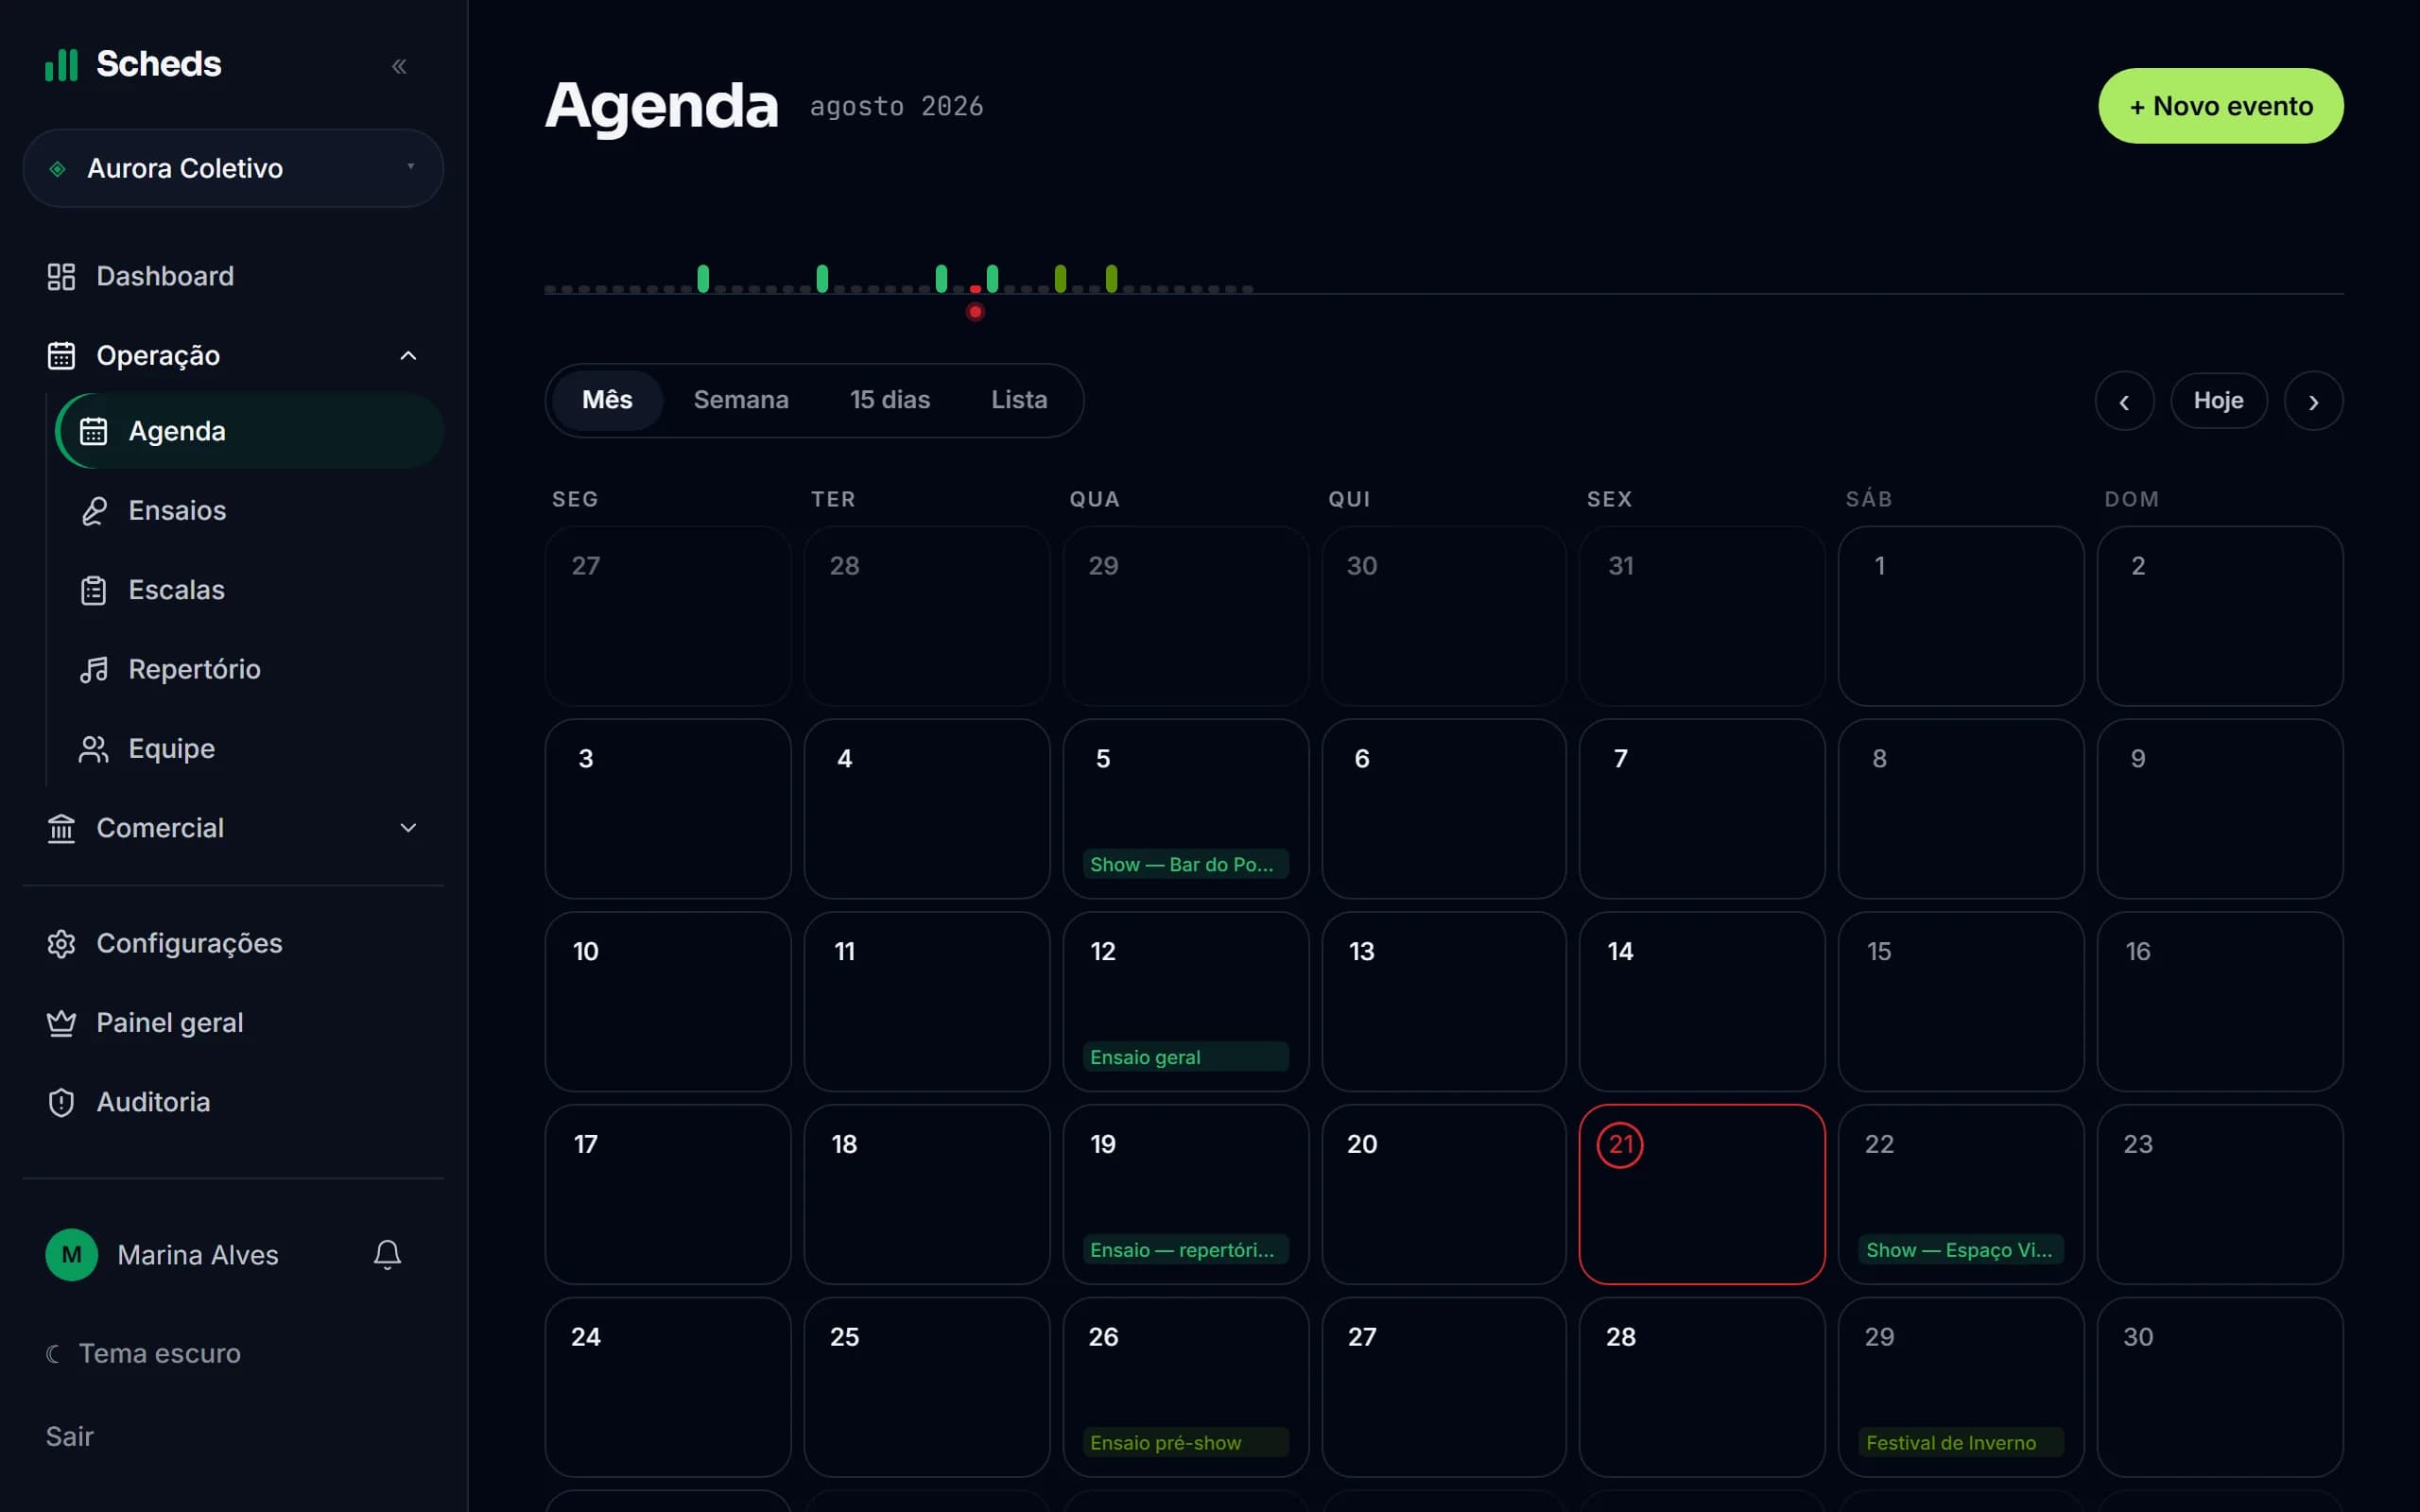Go to next month arrow
This screenshot has width=2420, height=1512.
pyautogui.click(x=2313, y=401)
